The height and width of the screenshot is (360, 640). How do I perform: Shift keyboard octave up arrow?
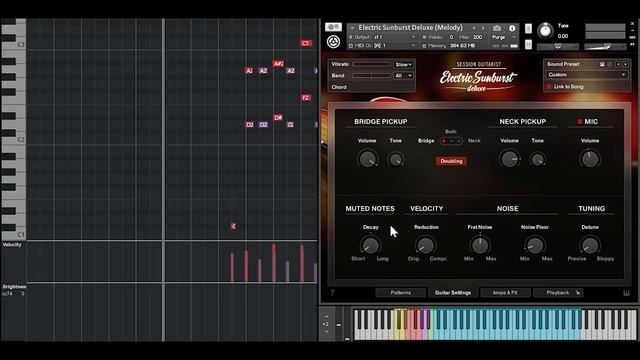coord(326,316)
